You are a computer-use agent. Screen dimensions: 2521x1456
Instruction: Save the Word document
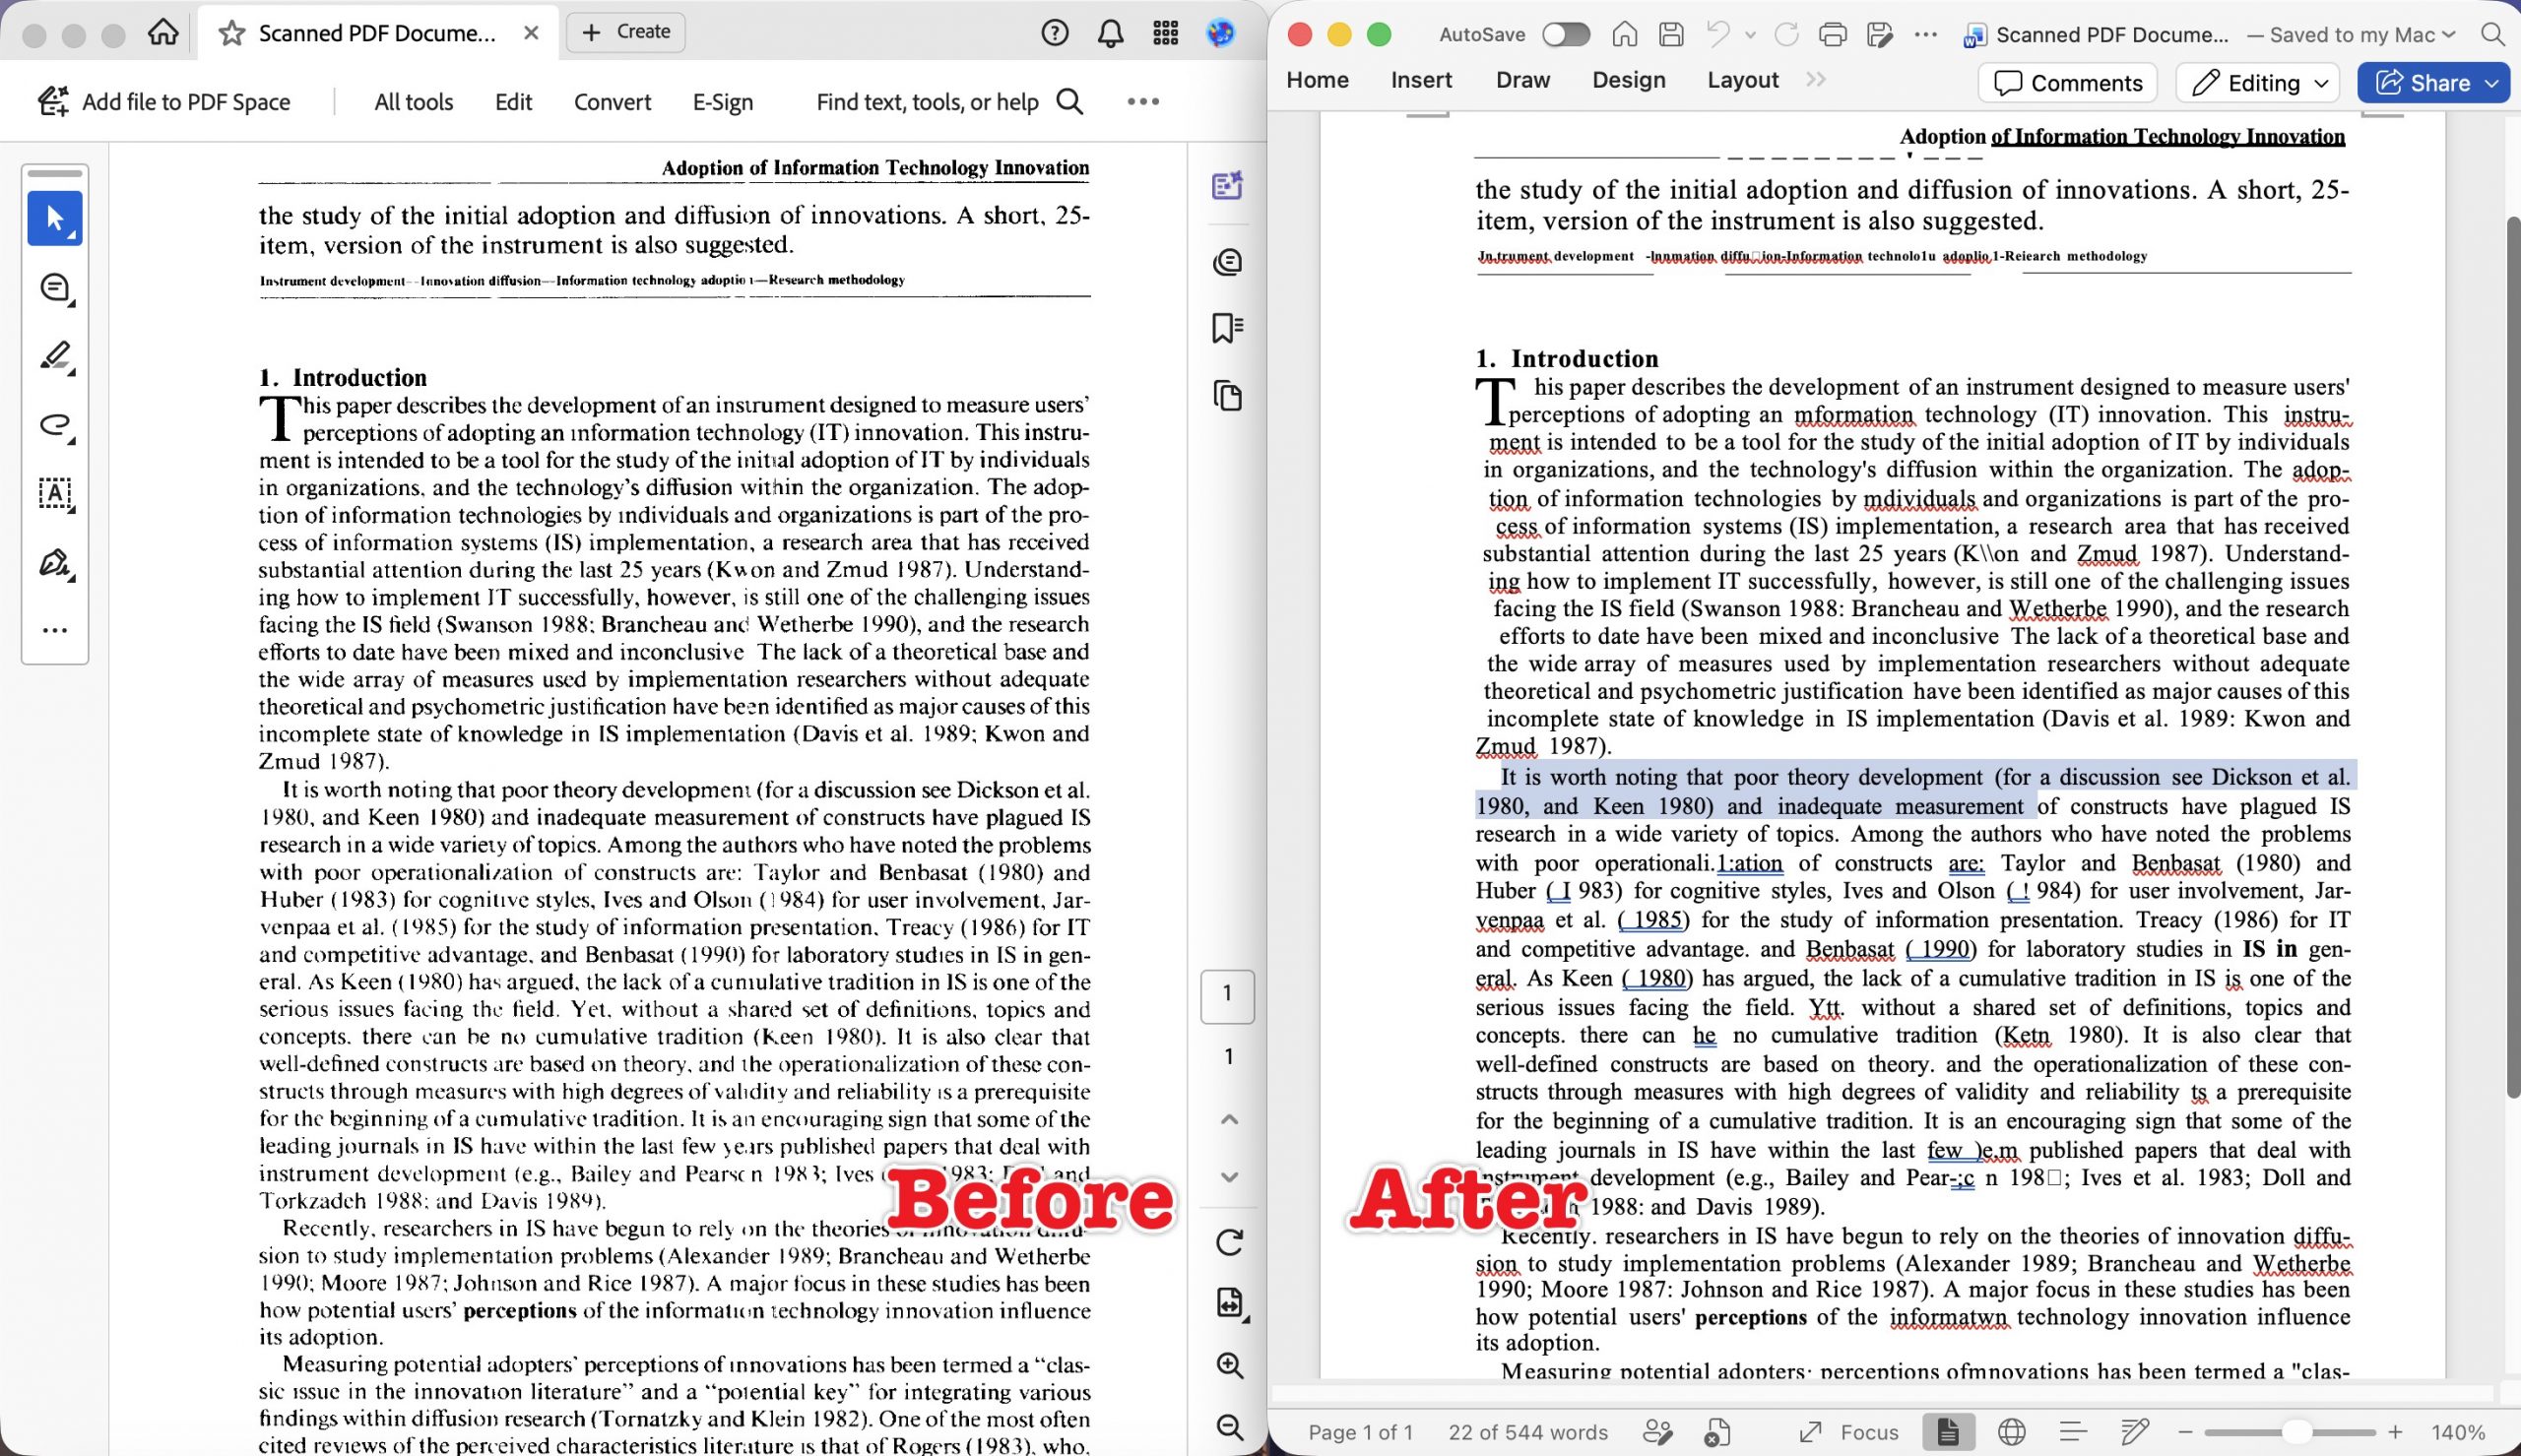[x=1671, y=34]
